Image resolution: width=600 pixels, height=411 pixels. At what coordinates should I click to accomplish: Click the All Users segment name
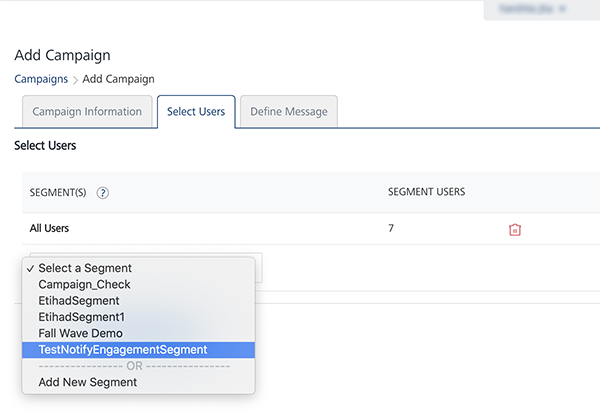pos(49,229)
